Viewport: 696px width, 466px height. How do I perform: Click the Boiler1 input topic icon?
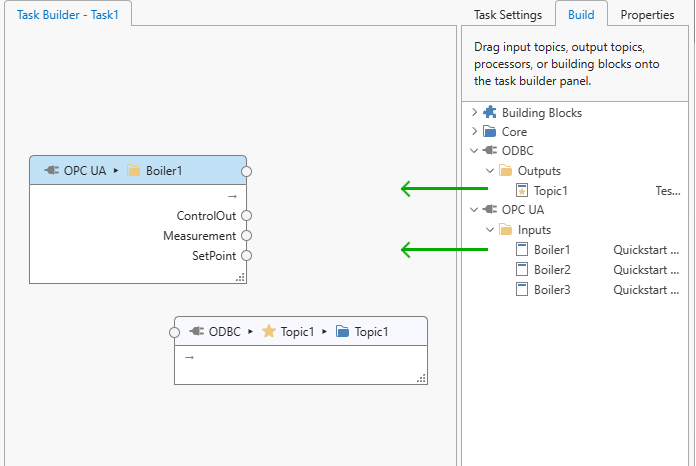coord(521,249)
